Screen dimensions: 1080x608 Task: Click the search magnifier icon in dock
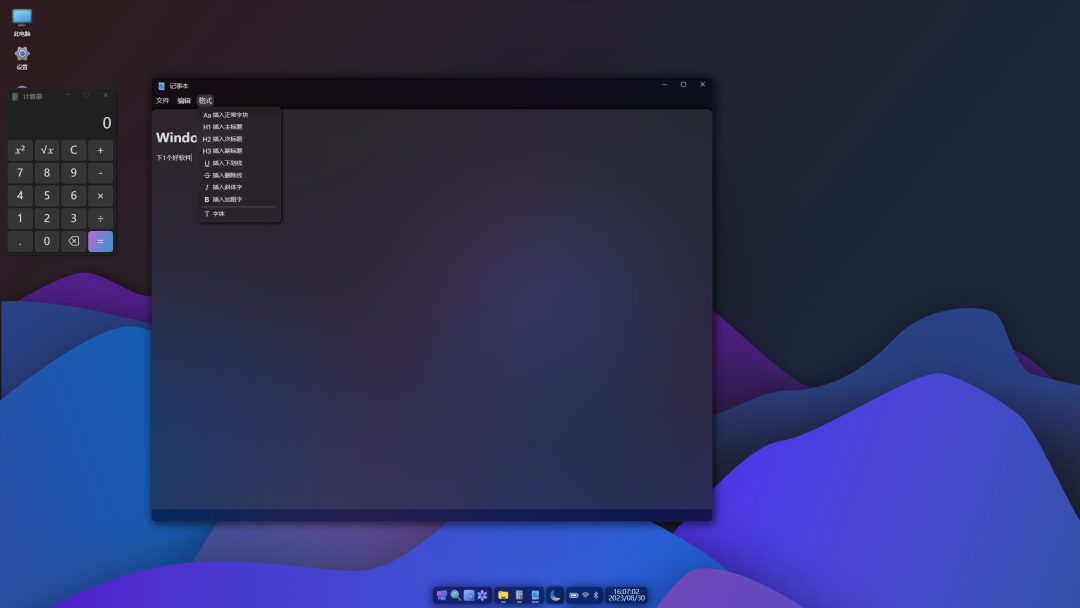[455, 596]
